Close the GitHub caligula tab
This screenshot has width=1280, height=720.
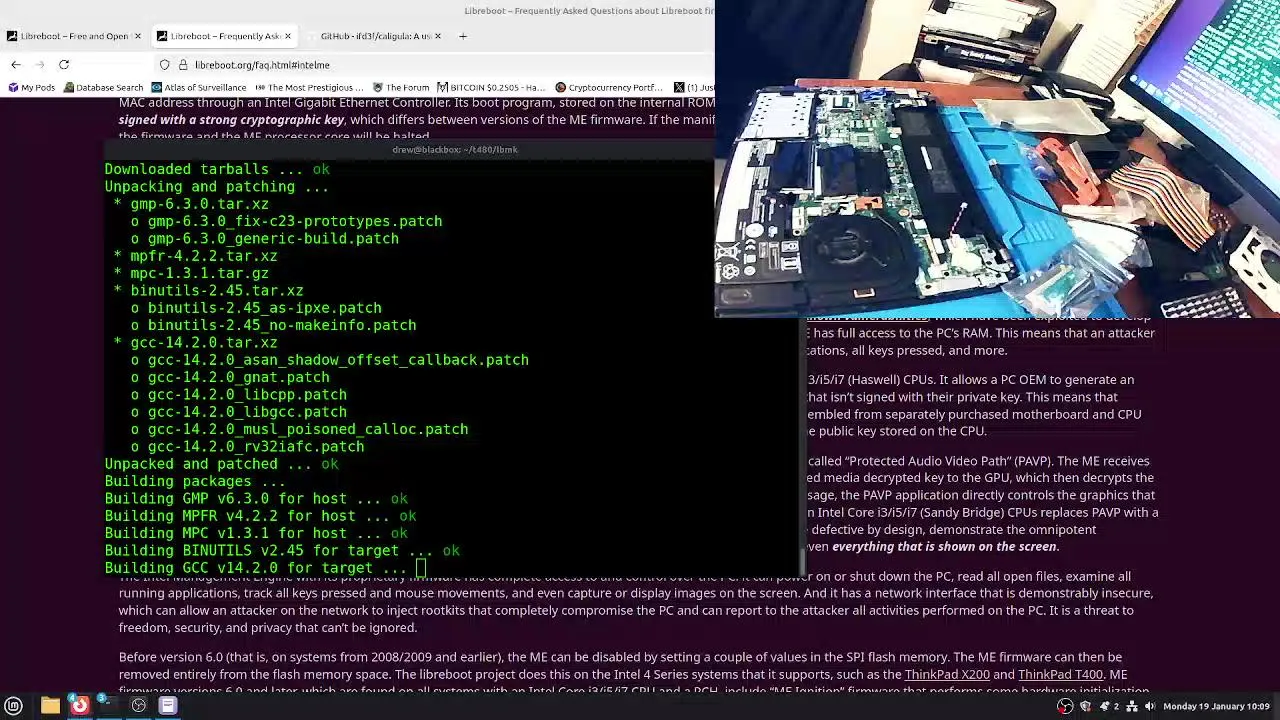(x=437, y=36)
